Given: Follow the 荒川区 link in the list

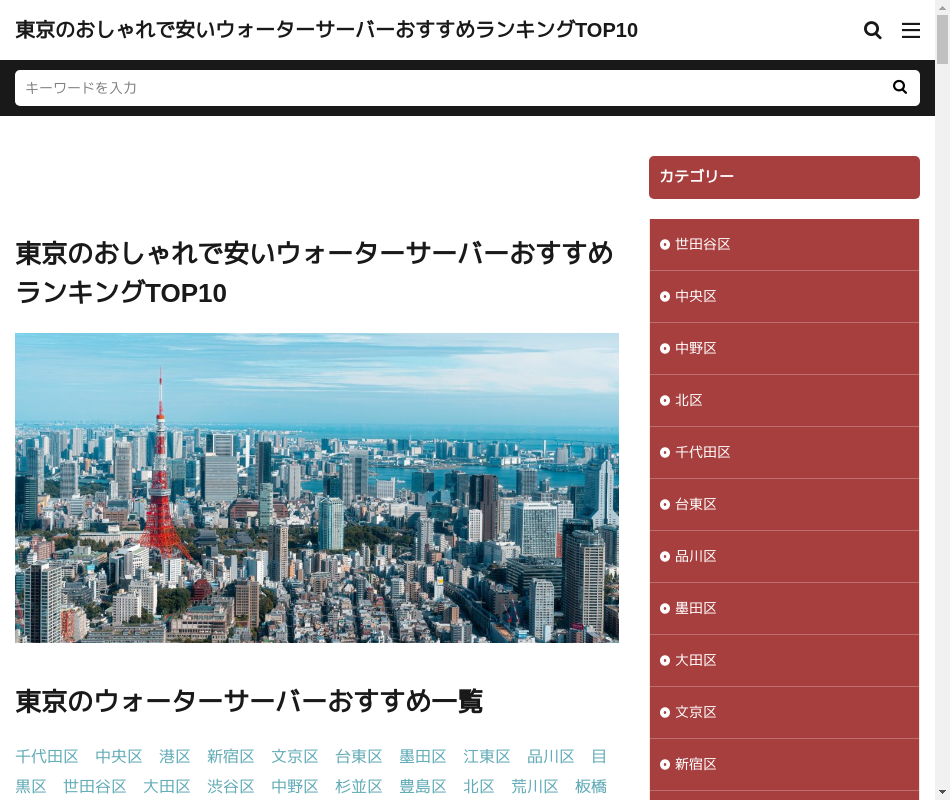Looking at the screenshot, I should (x=534, y=787).
